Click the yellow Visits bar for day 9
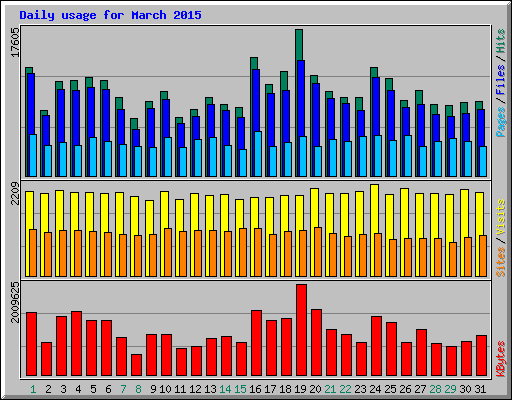Image resolution: width=512 pixels, height=400 pixels. (x=149, y=217)
